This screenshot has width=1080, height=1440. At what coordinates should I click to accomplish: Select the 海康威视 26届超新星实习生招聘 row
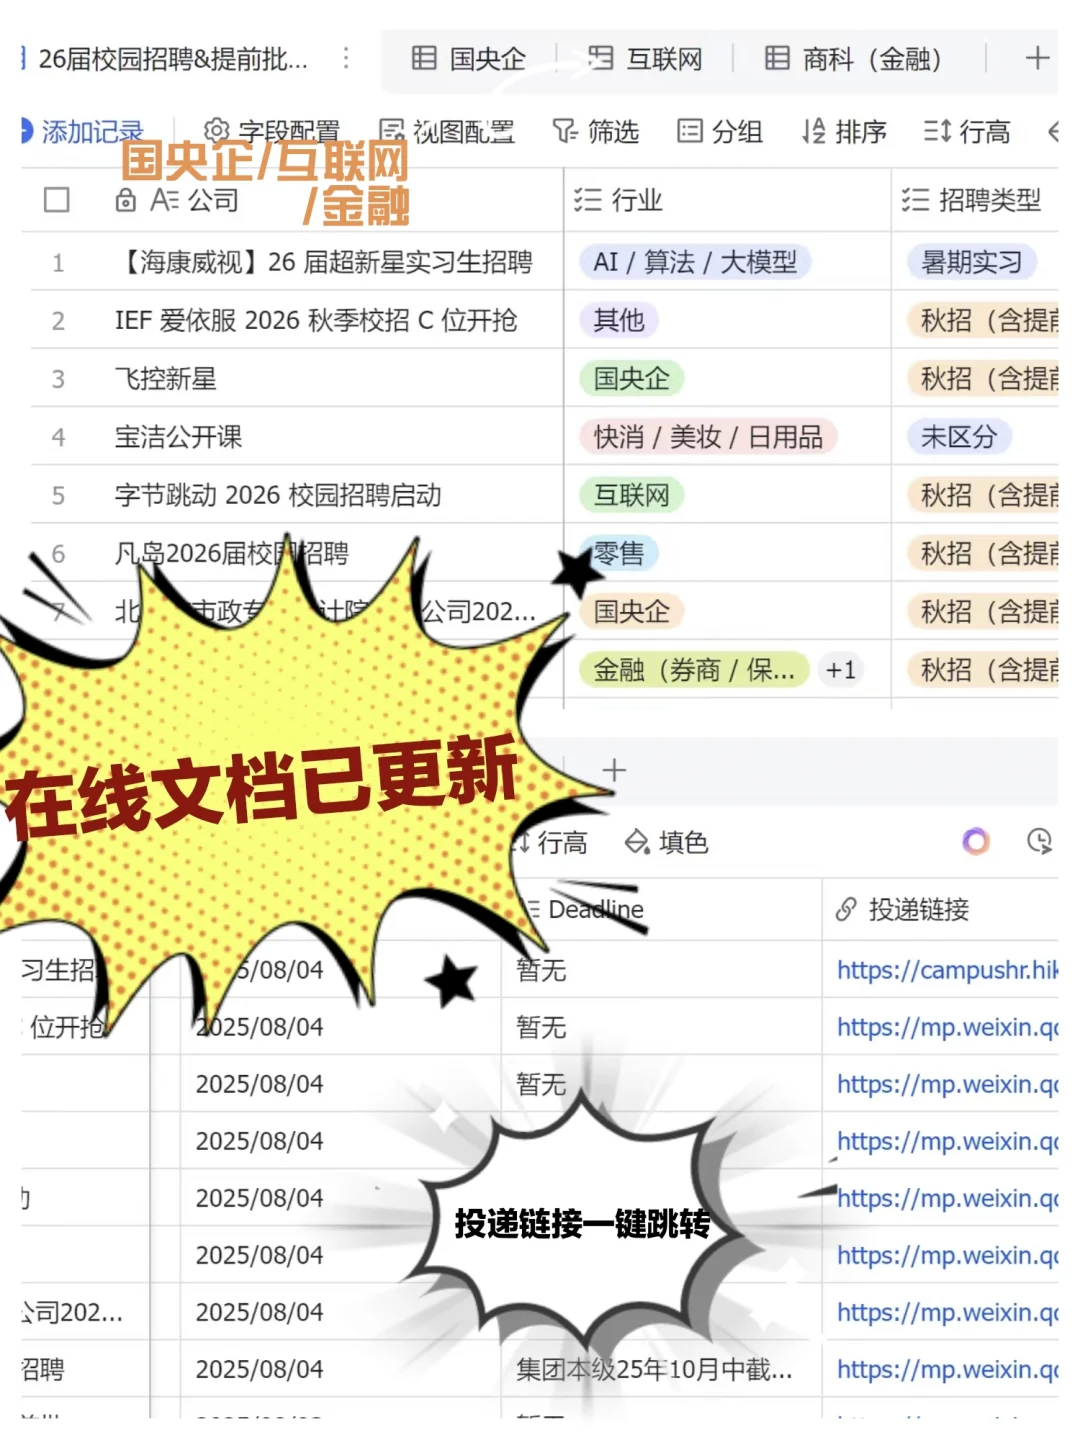click(324, 262)
